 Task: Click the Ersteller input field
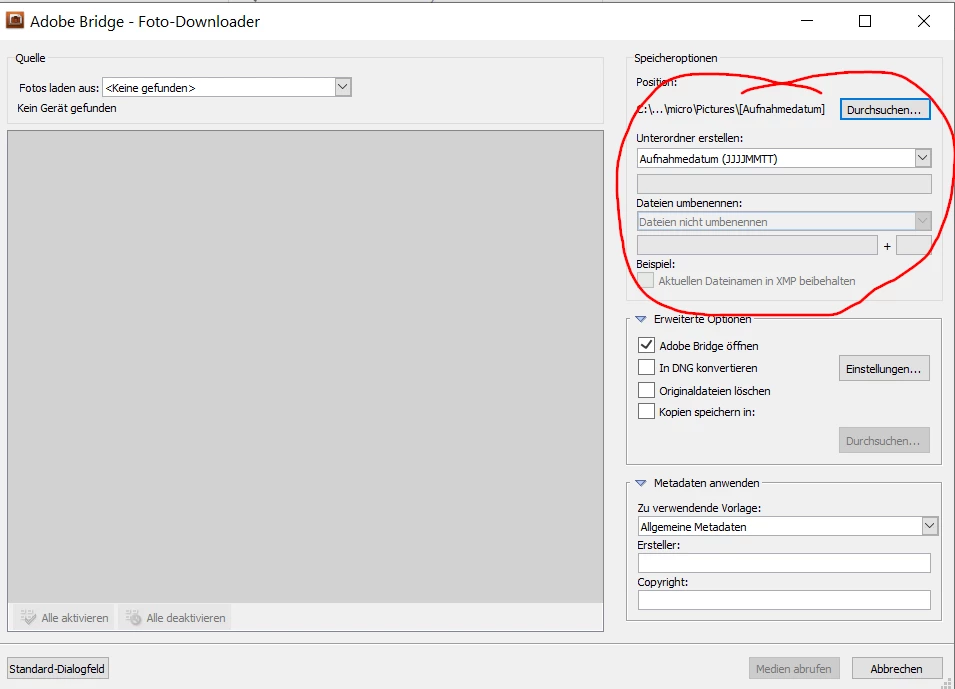tap(784, 563)
